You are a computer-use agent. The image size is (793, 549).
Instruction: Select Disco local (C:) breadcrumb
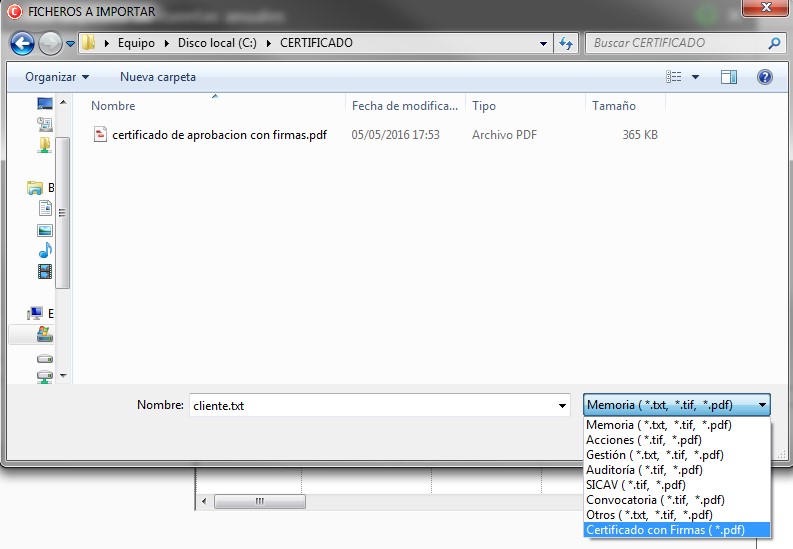coord(217,43)
